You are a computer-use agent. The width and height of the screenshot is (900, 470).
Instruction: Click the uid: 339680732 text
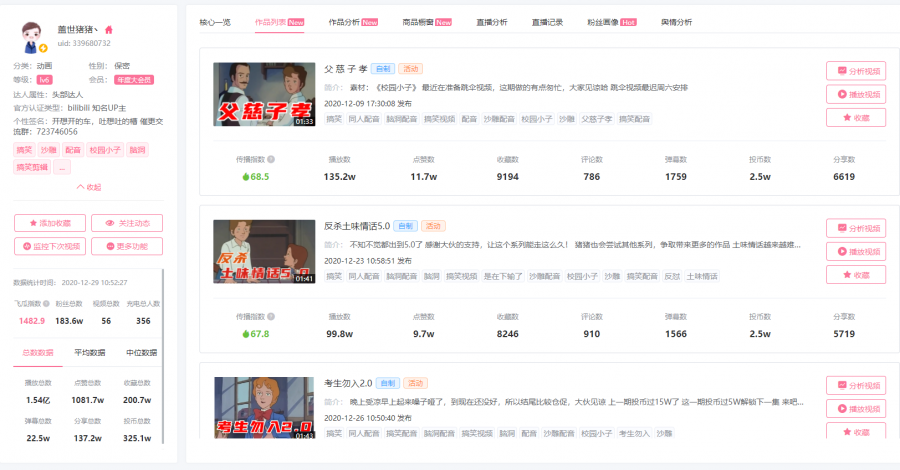84,43
